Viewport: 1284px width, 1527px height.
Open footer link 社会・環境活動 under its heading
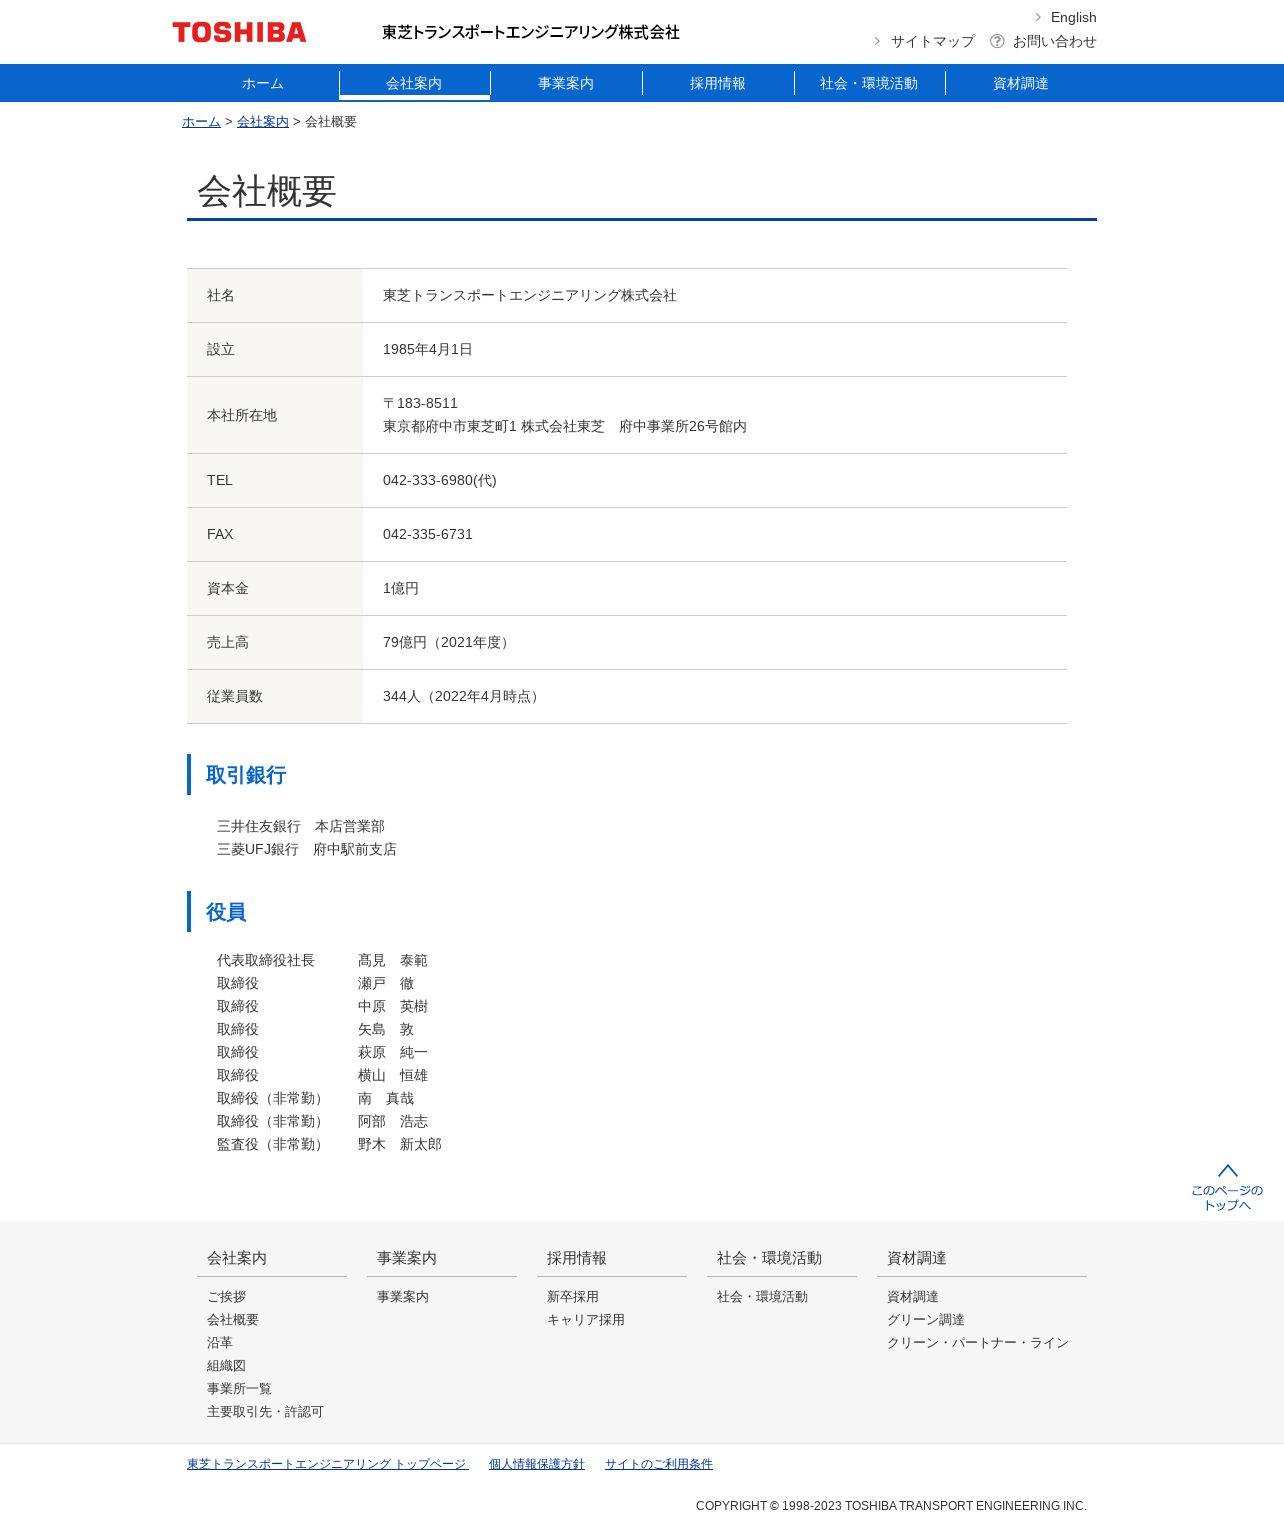(x=762, y=1296)
